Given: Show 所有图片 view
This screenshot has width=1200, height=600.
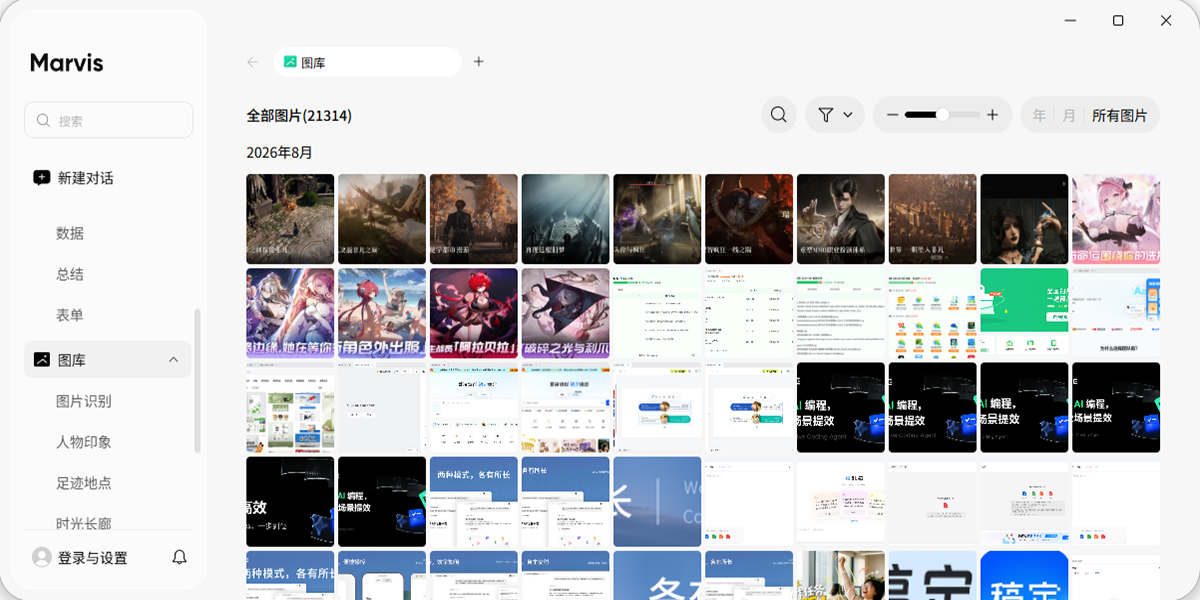Looking at the screenshot, I should click(1120, 115).
